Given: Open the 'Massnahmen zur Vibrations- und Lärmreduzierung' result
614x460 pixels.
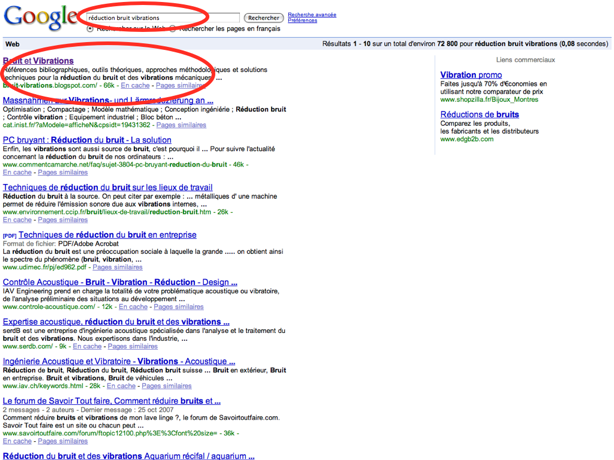Looking at the screenshot, I should [108, 100].
